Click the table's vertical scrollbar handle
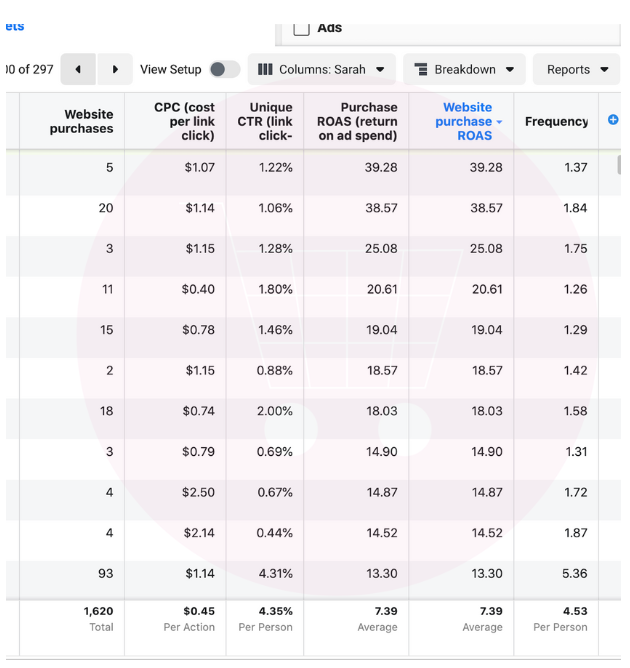Viewport: 630px width, 668px height. (x=619, y=164)
